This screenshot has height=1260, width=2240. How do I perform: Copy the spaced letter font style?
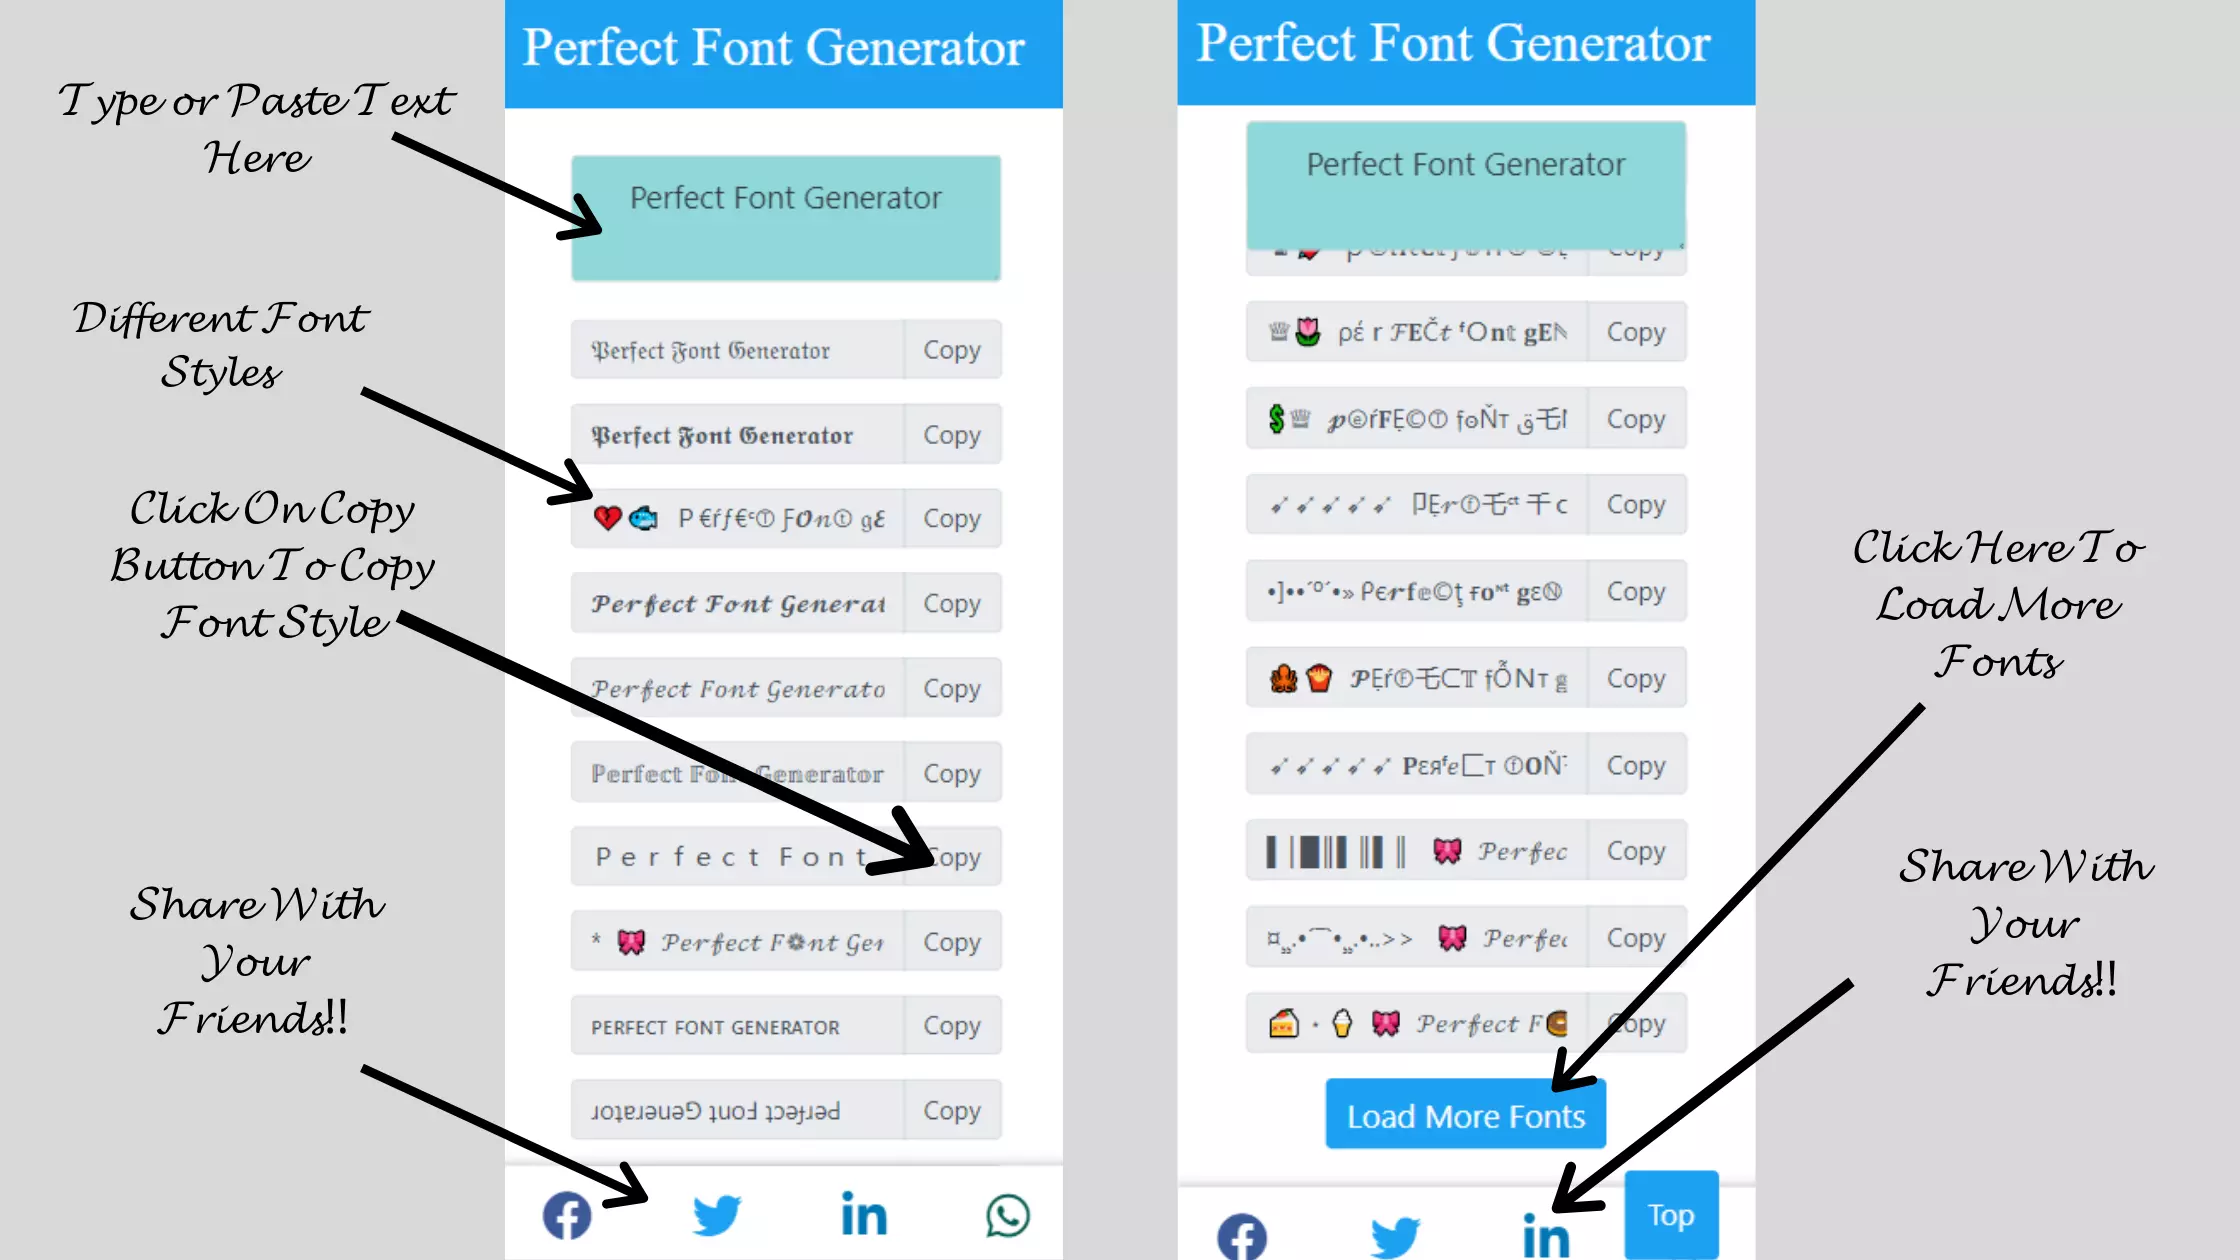point(951,857)
